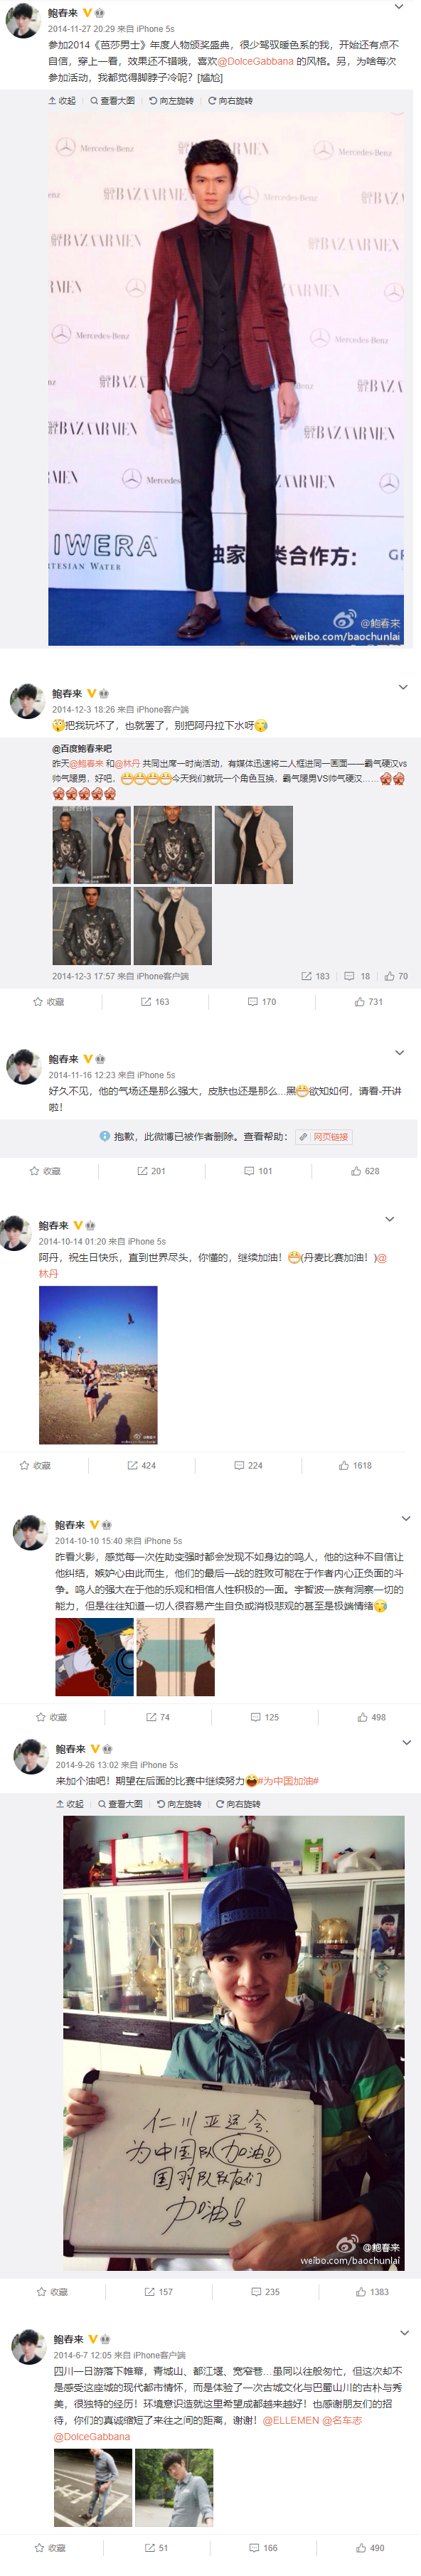Rotate the whiteboard photo right with 向右旋转
This screenshot has width=421, height=2576.
tap(238, 1804)
